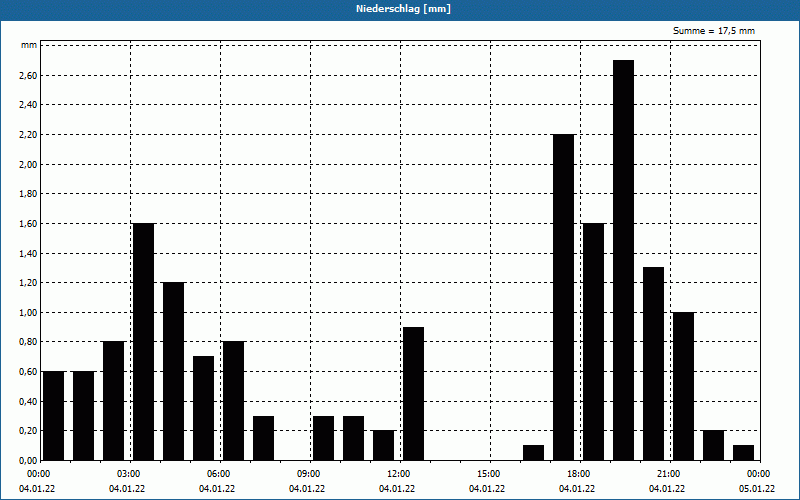Click the 0,20 mm bar at 11:00
This screenshot has width=800, height=500.
coord(384,445)
